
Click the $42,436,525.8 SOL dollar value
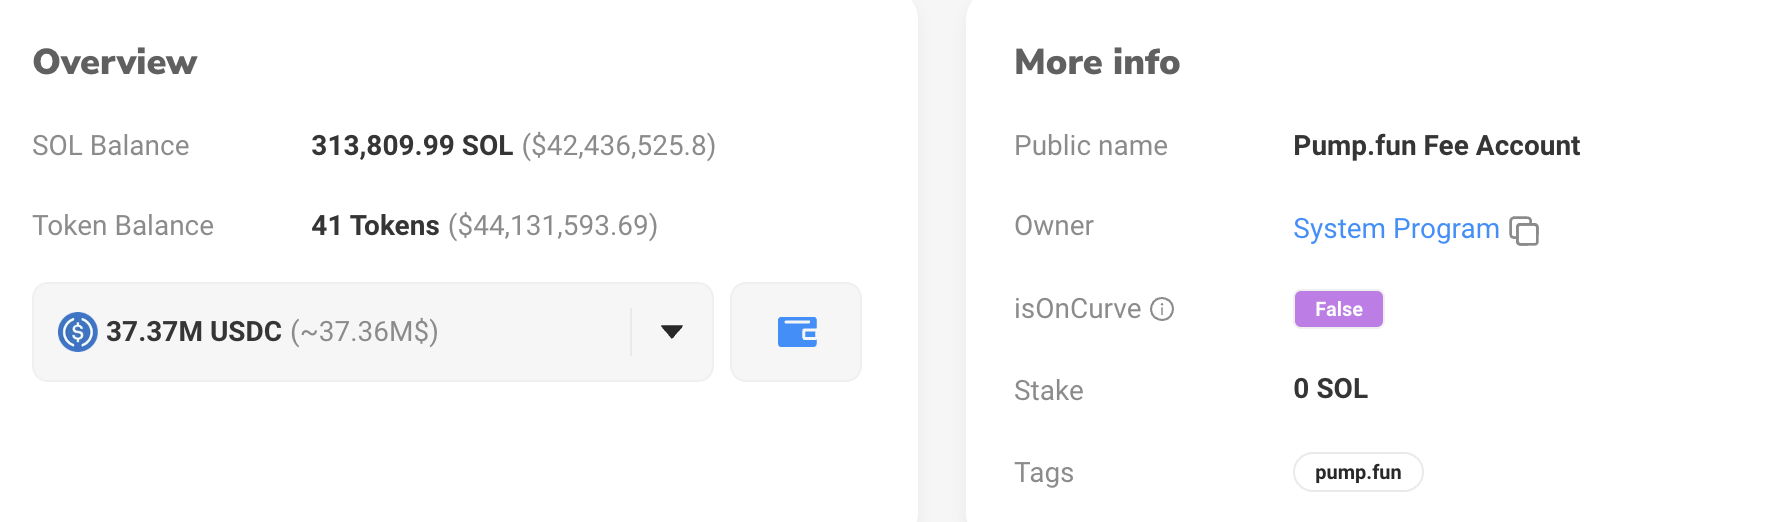[x=619, y=146]
